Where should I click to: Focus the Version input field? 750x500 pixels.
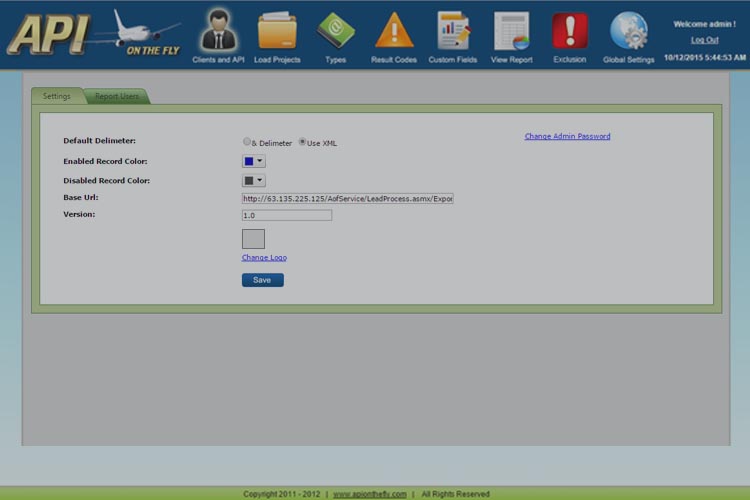tap(287, 215)
